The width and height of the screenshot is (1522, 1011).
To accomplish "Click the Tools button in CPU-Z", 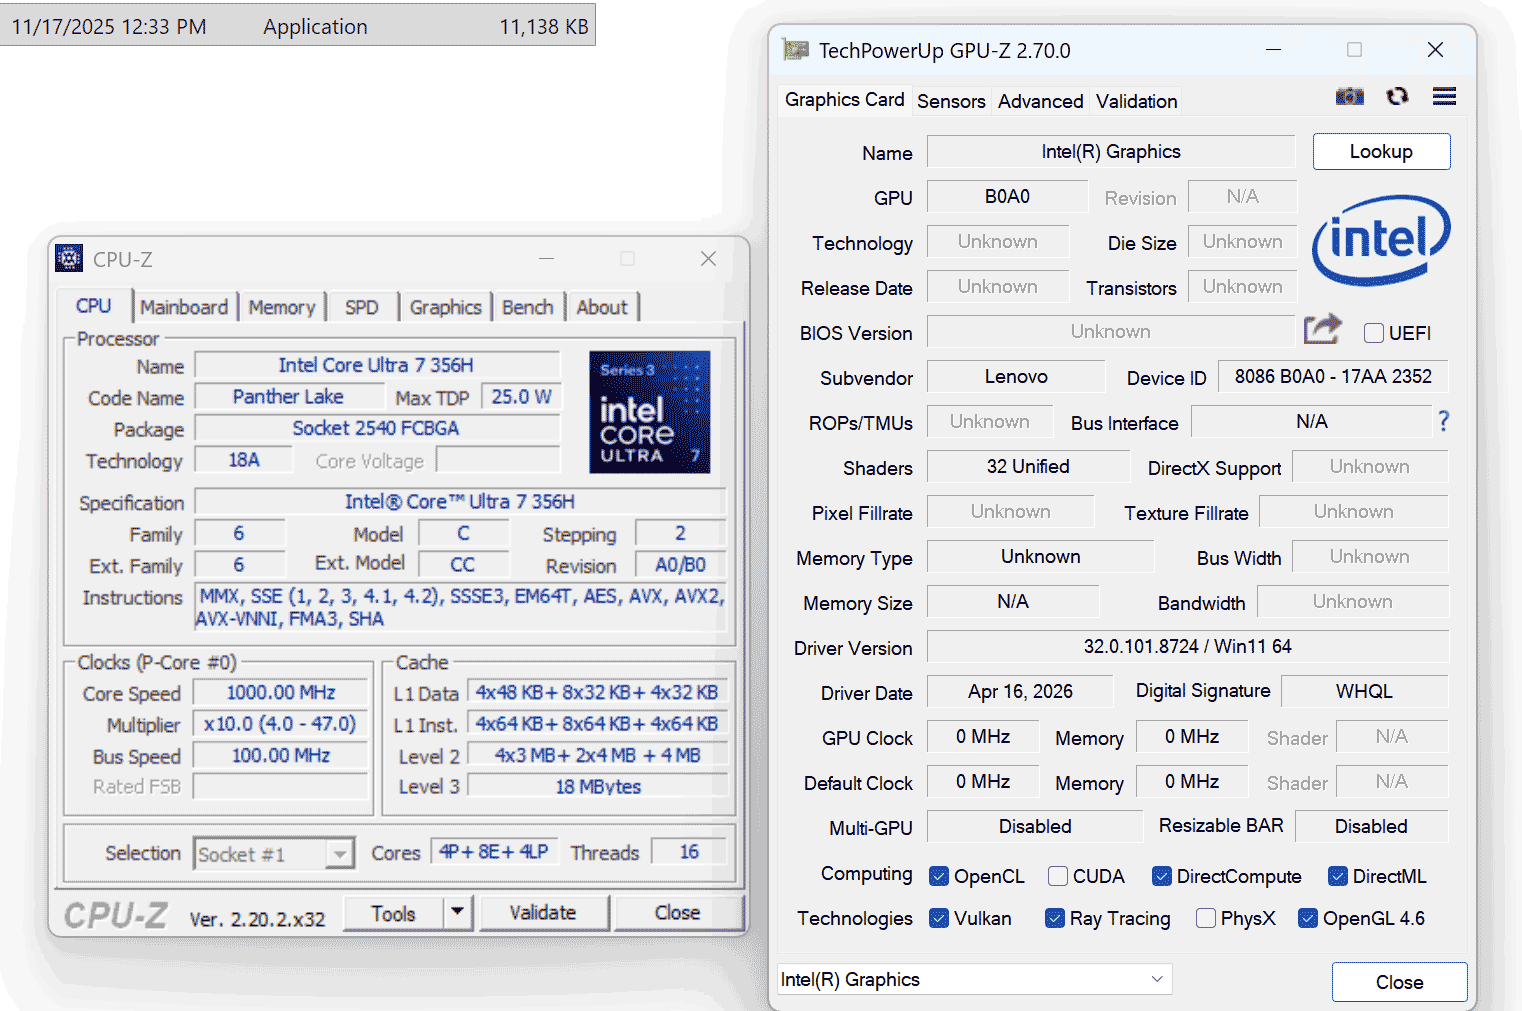I will click(393, 913).
